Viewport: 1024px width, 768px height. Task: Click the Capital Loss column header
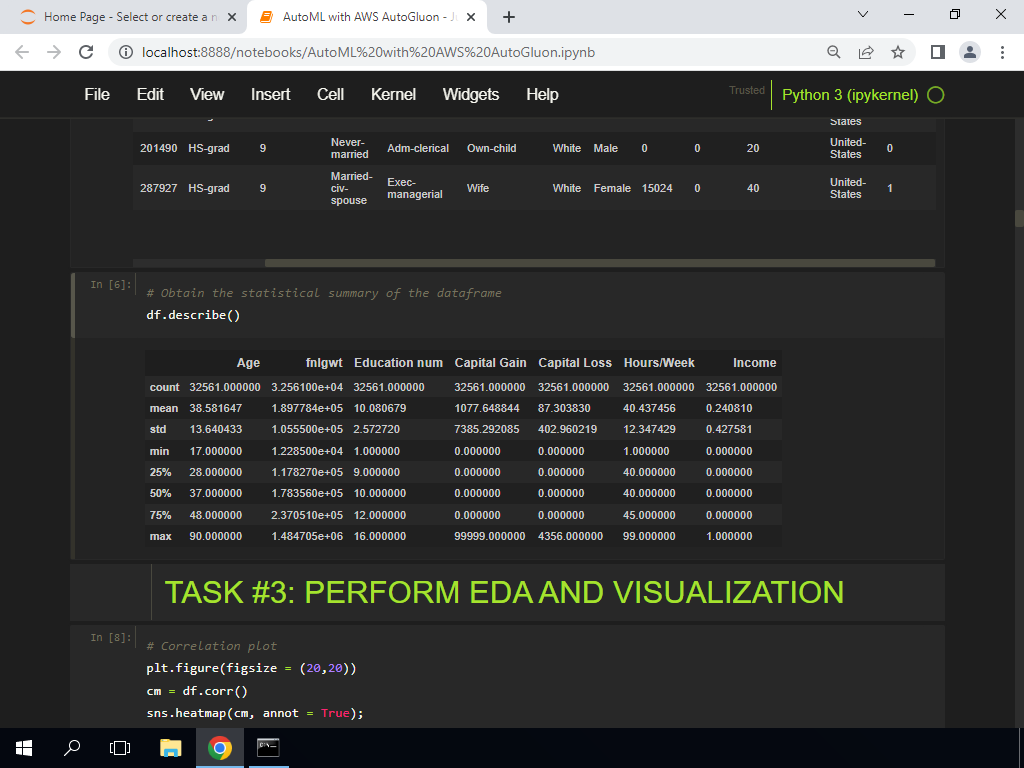click(x=575, y=363)
